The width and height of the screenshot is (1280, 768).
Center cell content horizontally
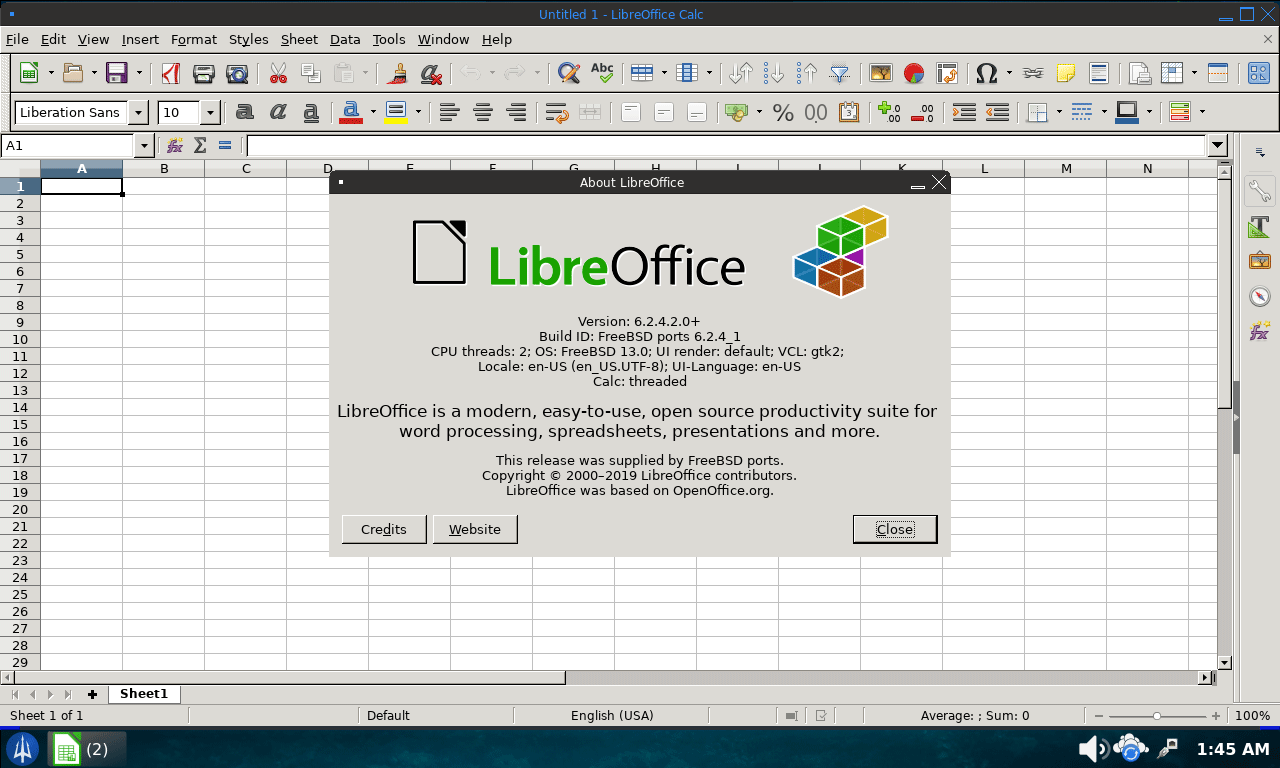click(483, 112)
